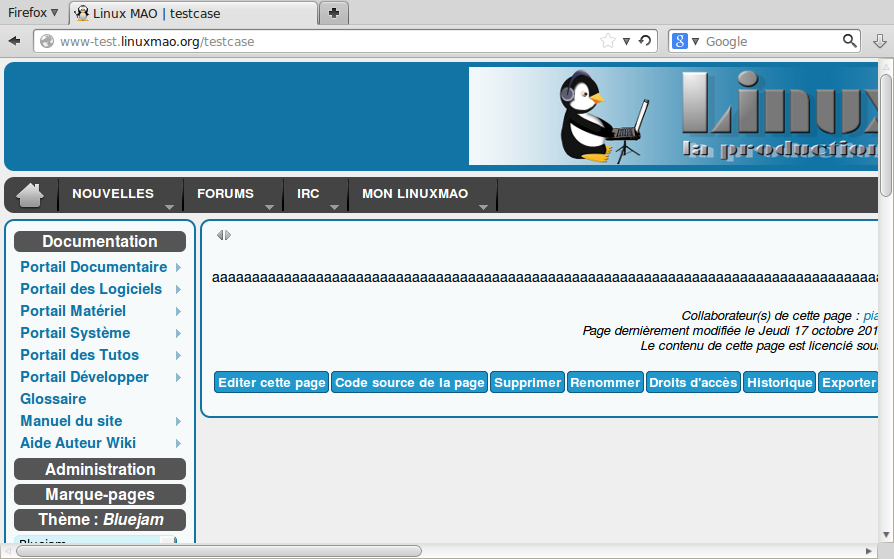The height and width of the screenshot is (559, 894).
Task: Click the collaborator name link
Action: [871, 315]
